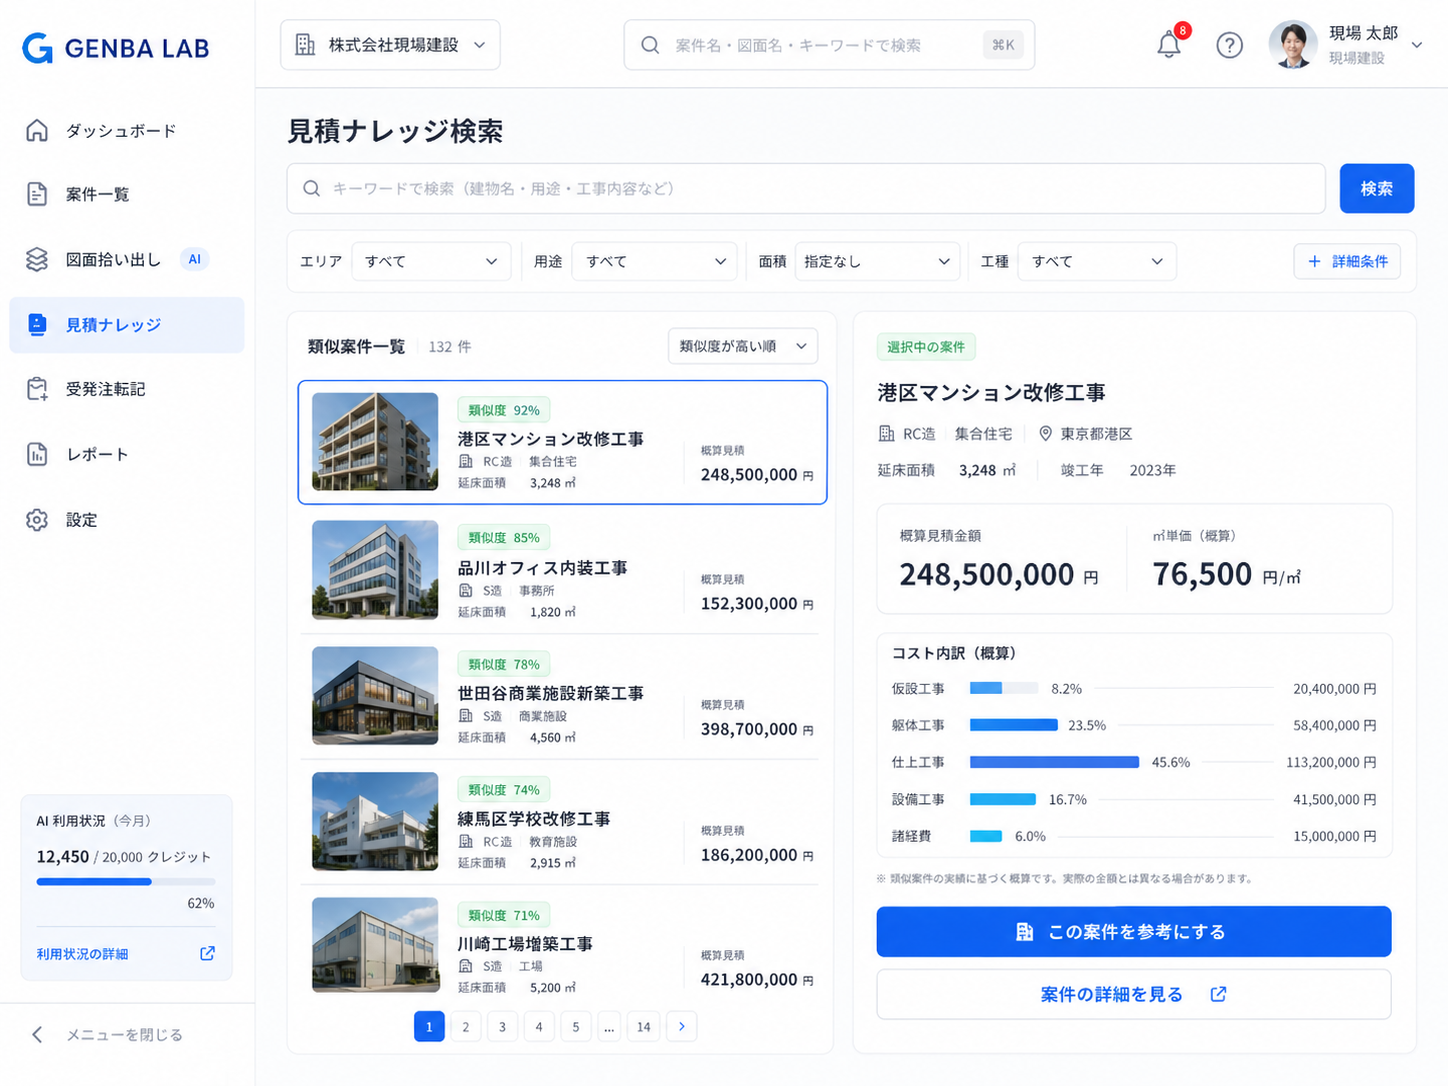Image resolution: width=1448 pixels, height=1086 pixels.
Task: Click the レポート chart icon
Action: click(x=37, y=454)
